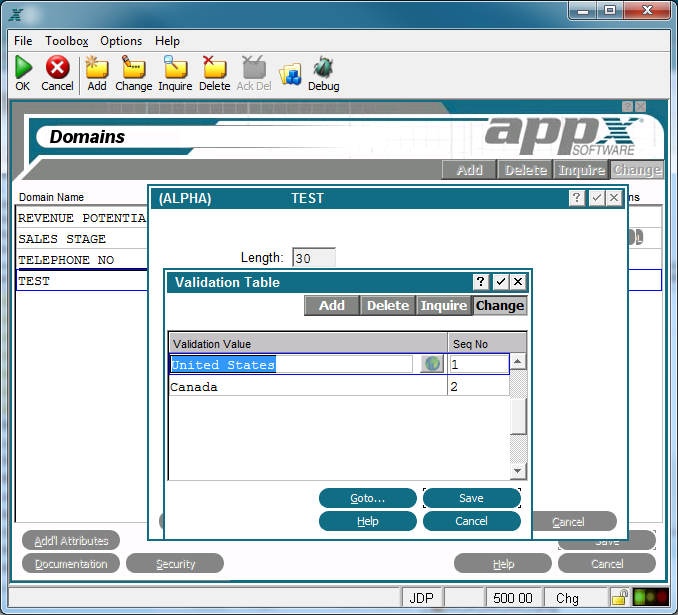Click the red Cancel toolbar icon

pyautogui.click(x=58, y=67)
